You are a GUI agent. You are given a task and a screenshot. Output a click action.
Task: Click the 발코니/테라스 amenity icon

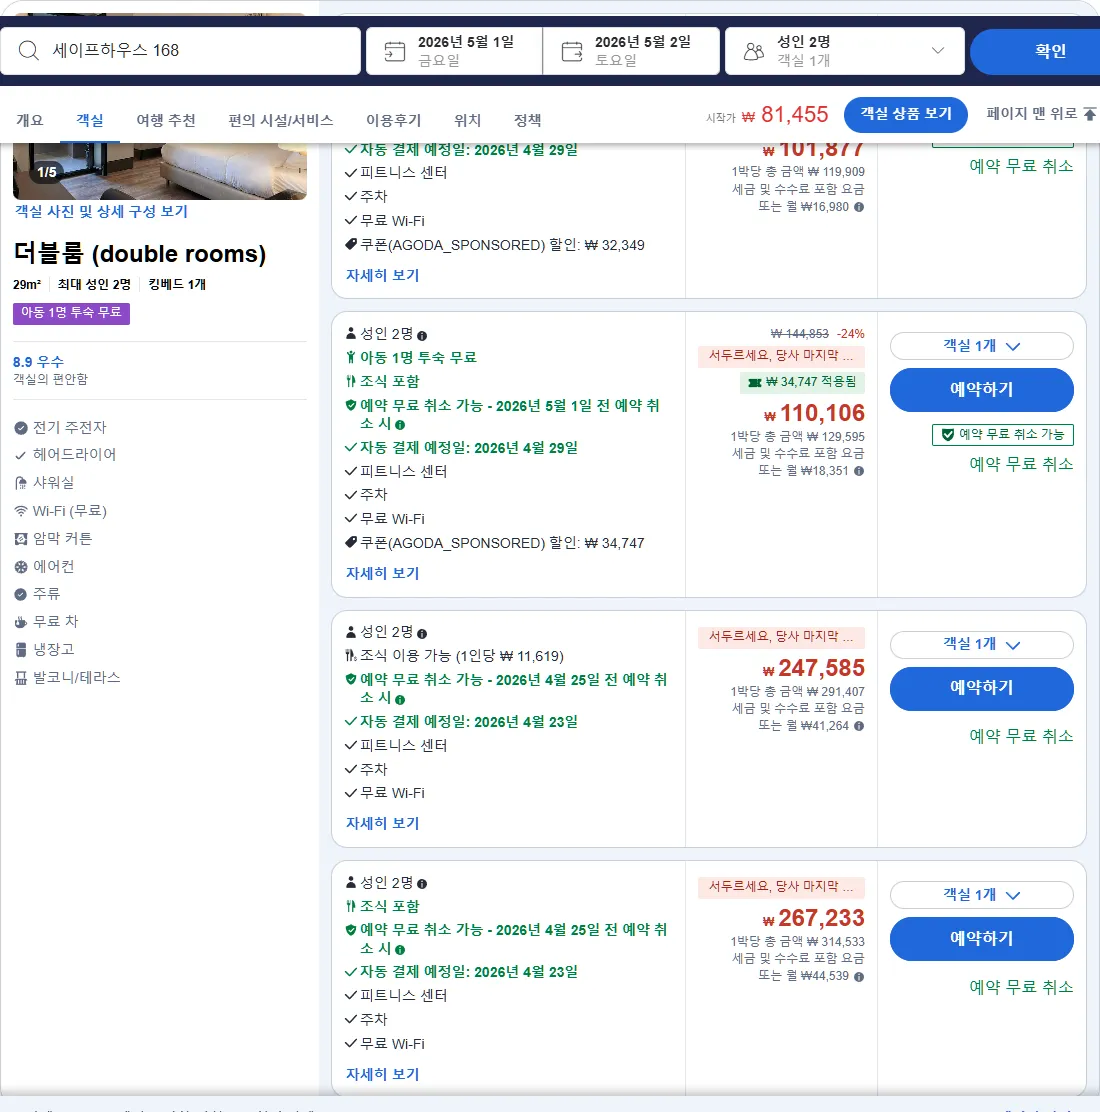(21, 678)
